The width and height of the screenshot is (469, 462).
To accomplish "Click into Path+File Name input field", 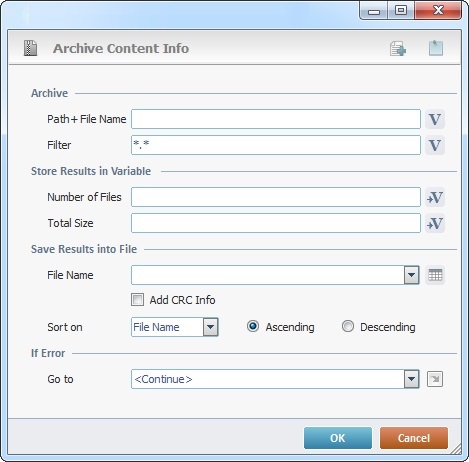I will pos(276,119).
